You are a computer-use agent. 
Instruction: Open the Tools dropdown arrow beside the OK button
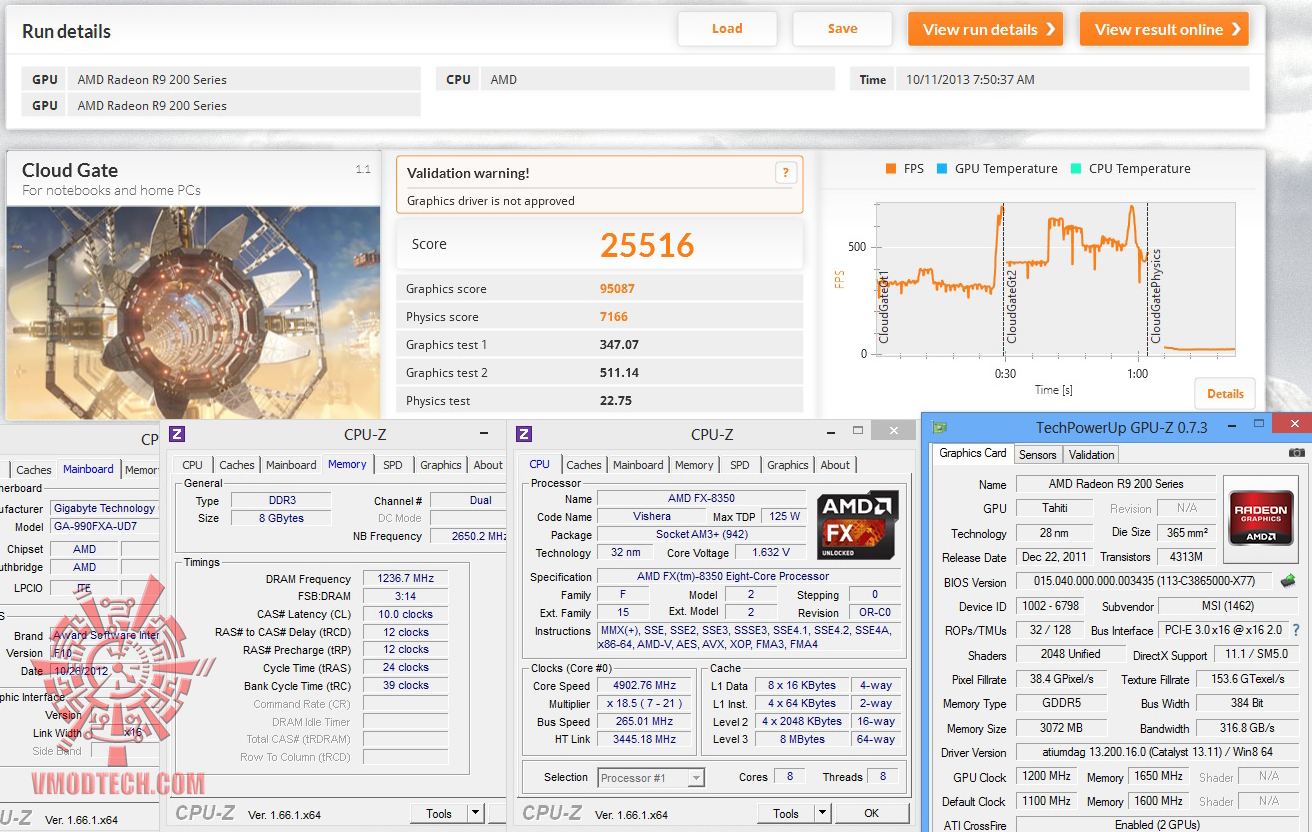(x=822, y=814)
